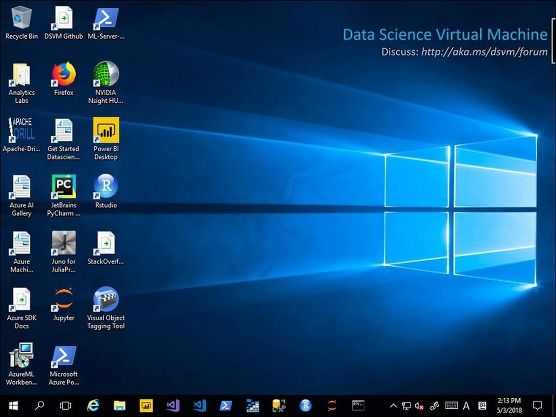Launch Jupyter from the taskbar
Image resolution: width=556 pixels, height=417 pixels.
click(332, 405)
